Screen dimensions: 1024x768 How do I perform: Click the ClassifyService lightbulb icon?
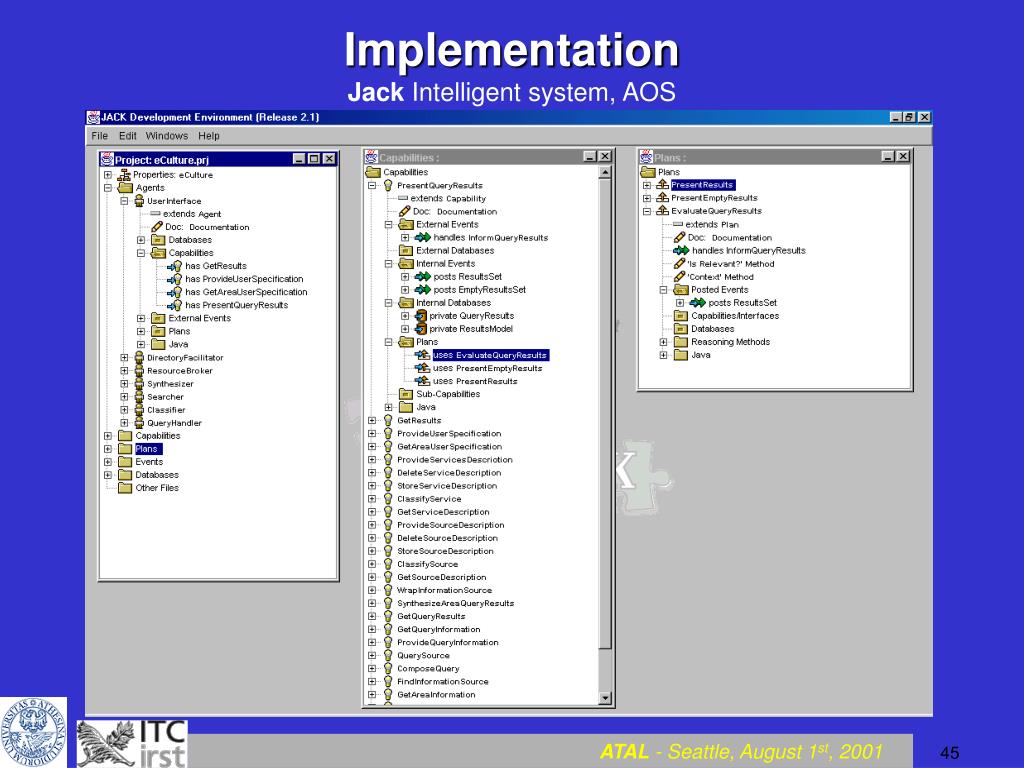388,499
